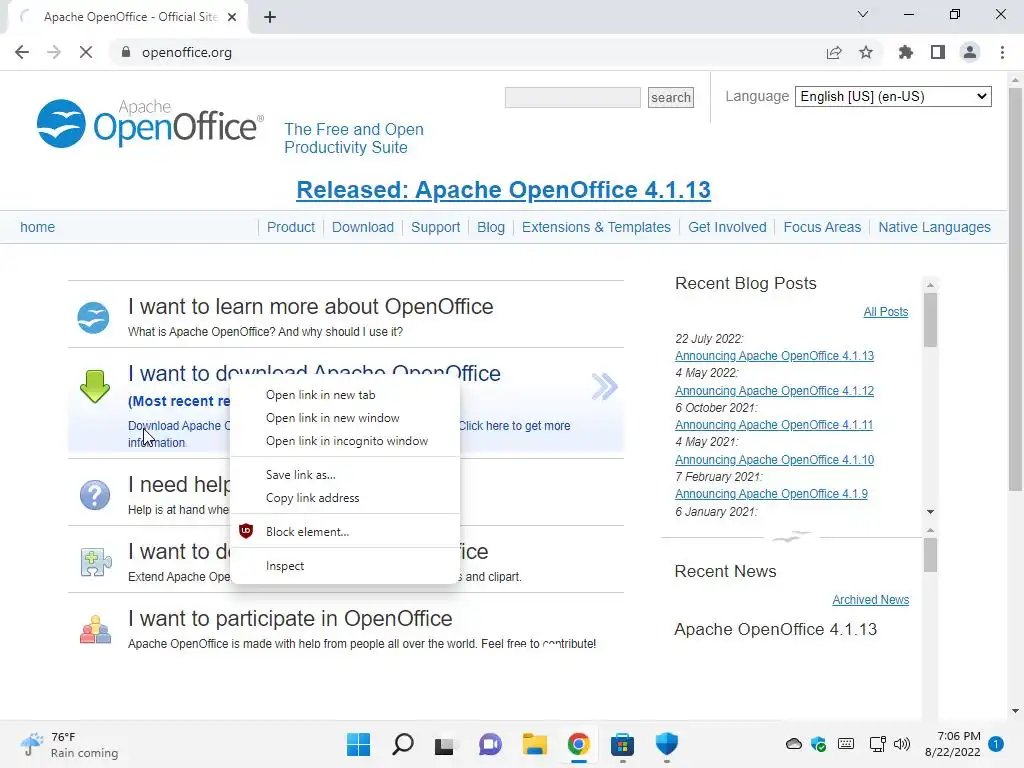This screenshot has height=768, width=1024.
Task: Open Task View on taskbar
Action: coord(445,744)
